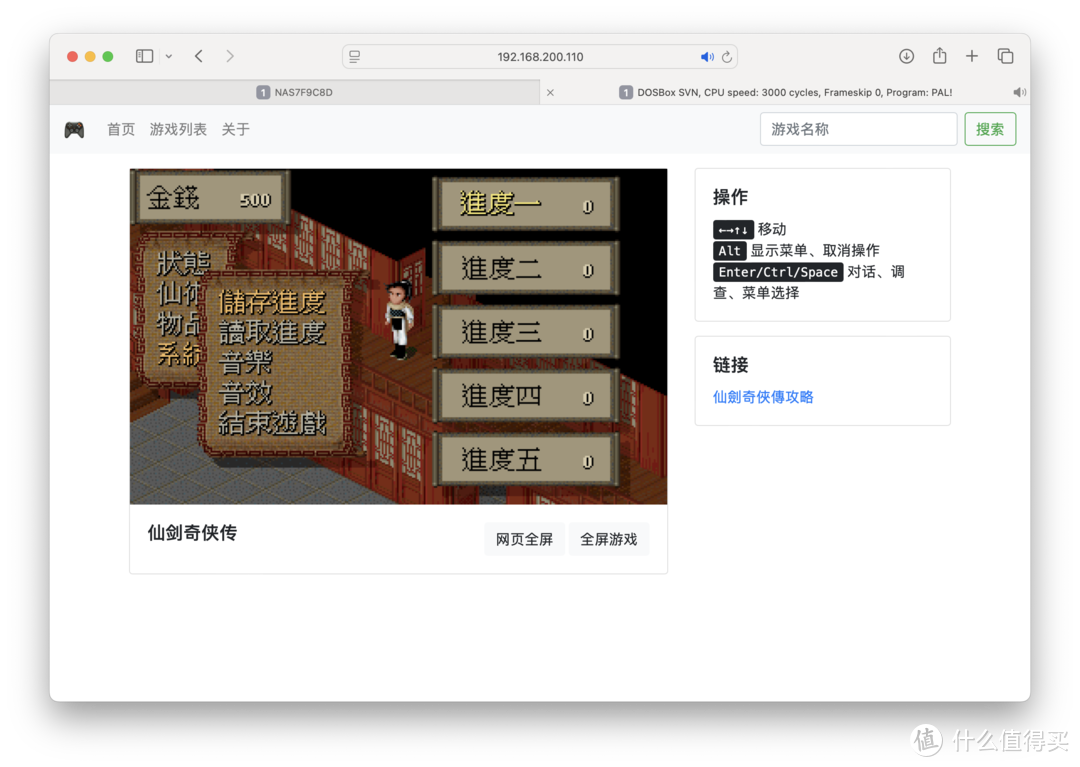Mute page audio via the address bar speaker
This screenshot has height=767, width=1080.
pyautogui.click(x=707, y=57)
